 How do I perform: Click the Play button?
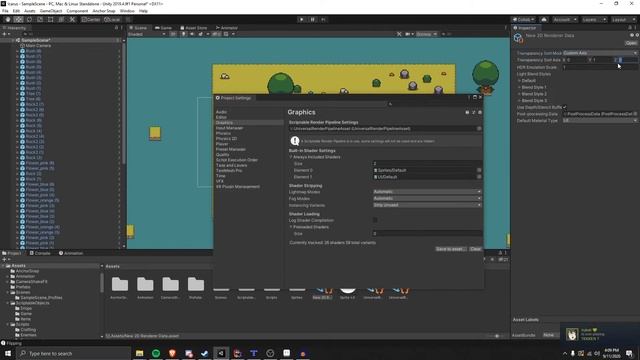pos(302,20)
